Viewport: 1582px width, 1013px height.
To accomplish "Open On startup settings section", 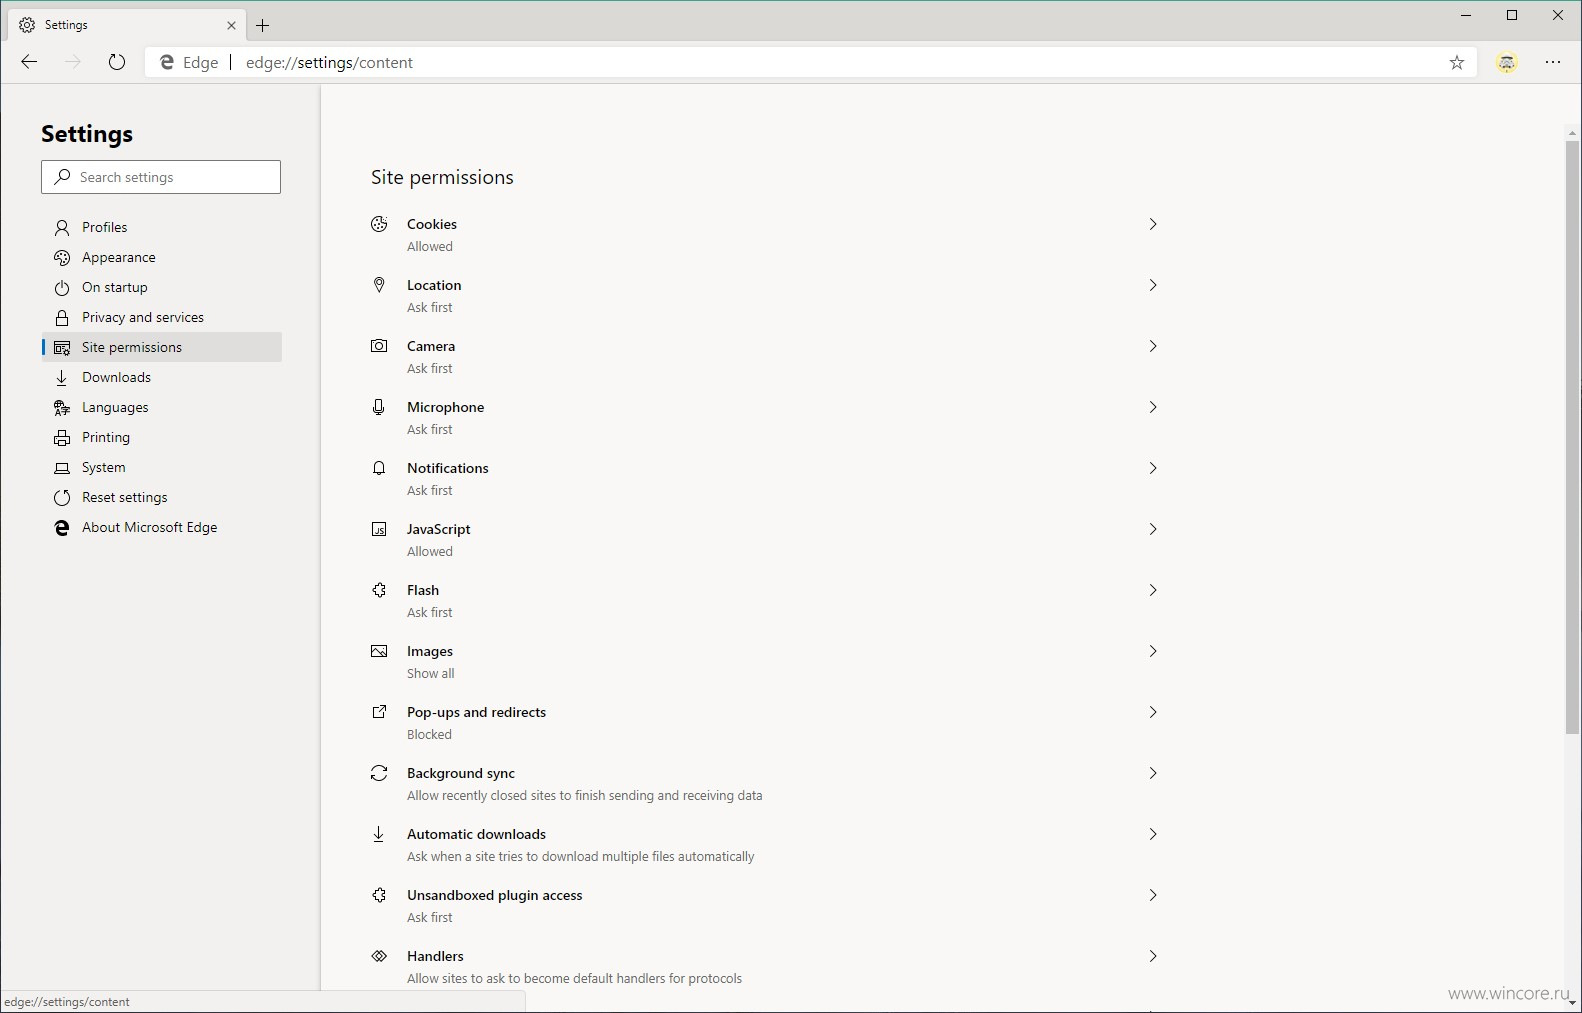I will coord(162,287).
